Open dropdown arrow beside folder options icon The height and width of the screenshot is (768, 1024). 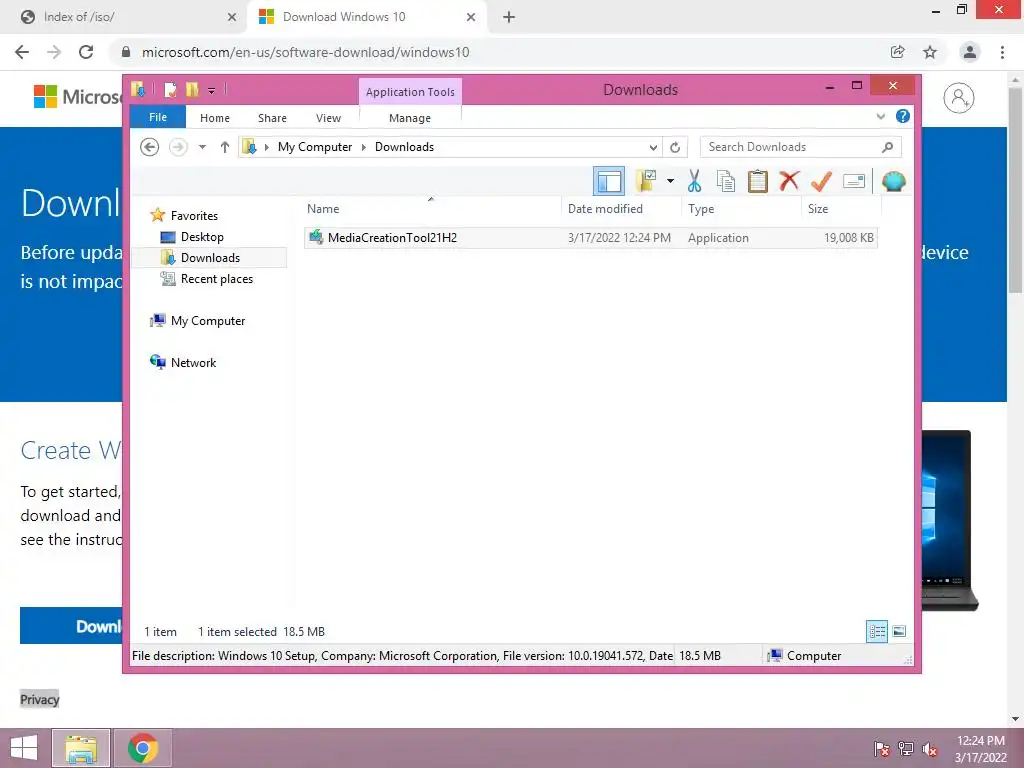click(670, 181)
